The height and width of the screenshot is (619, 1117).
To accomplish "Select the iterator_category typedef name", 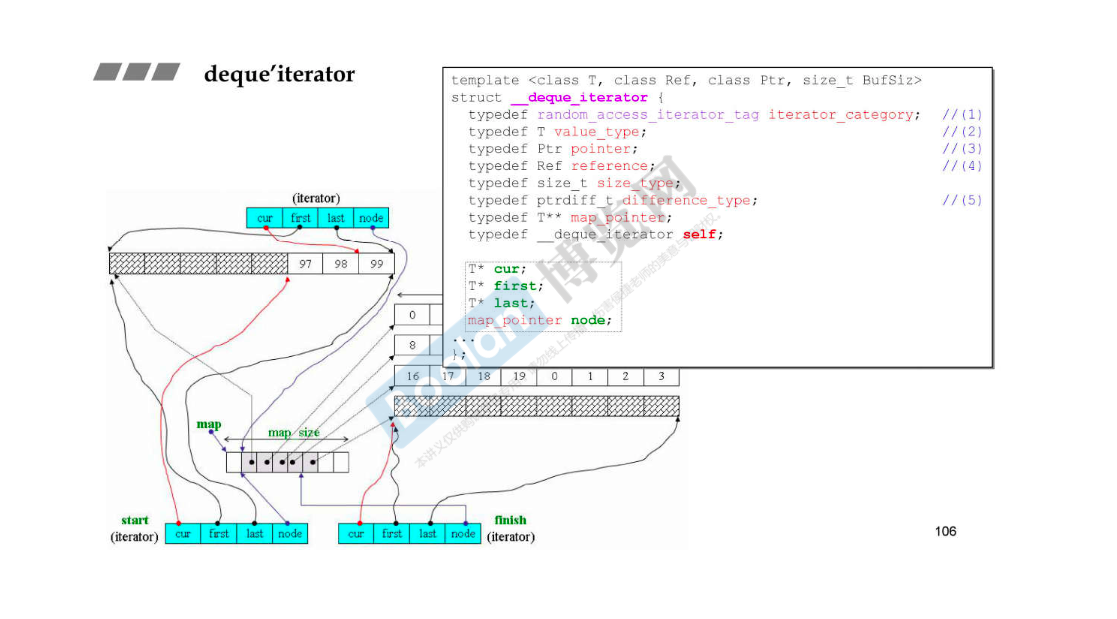I will (x=841, y=115).
